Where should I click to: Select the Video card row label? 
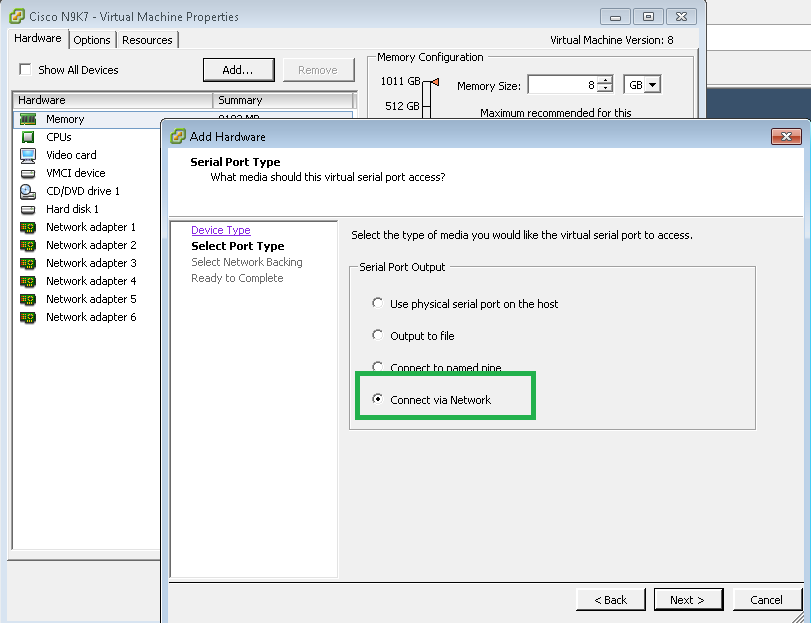point(71,155)
